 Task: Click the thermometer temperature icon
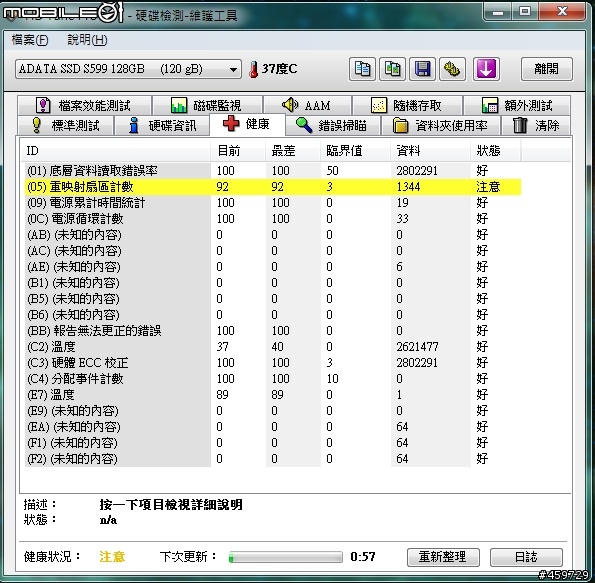(253, 69)
